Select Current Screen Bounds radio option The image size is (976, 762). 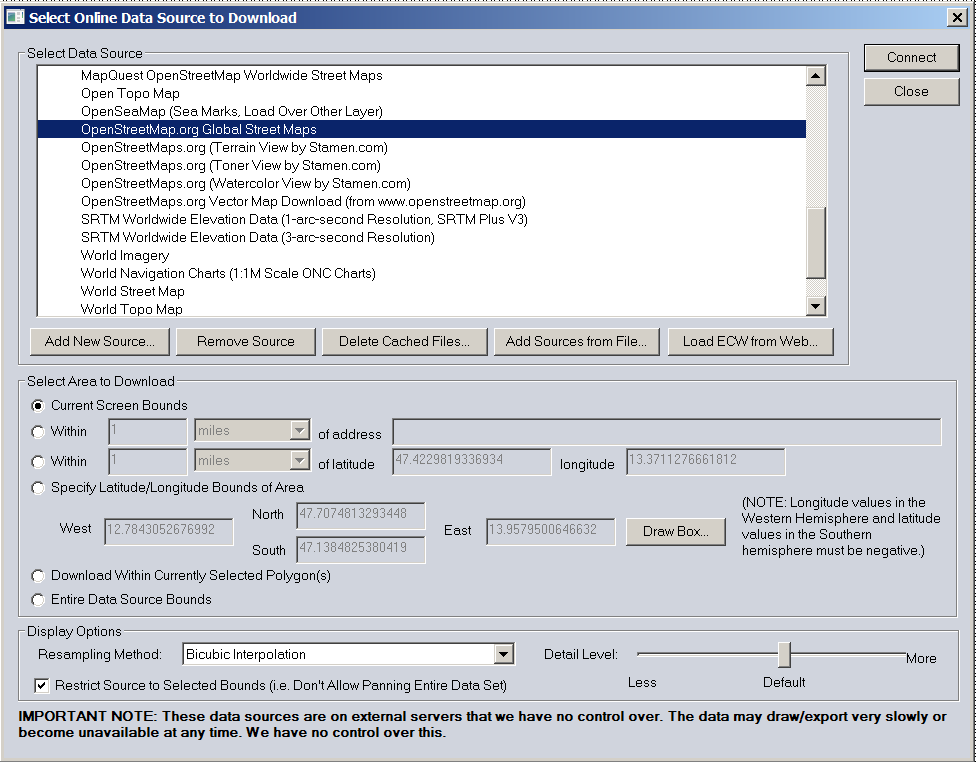39,406
